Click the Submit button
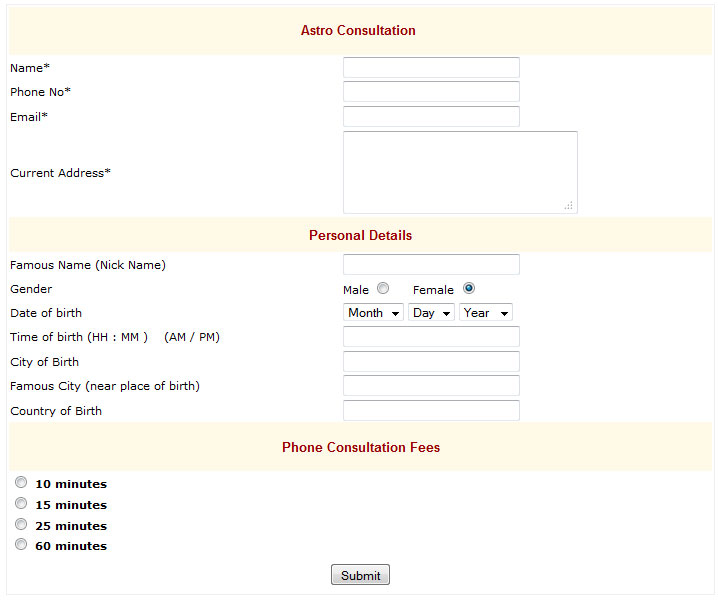The height and width of the screenshot is (601, 718). click(360, 575)
